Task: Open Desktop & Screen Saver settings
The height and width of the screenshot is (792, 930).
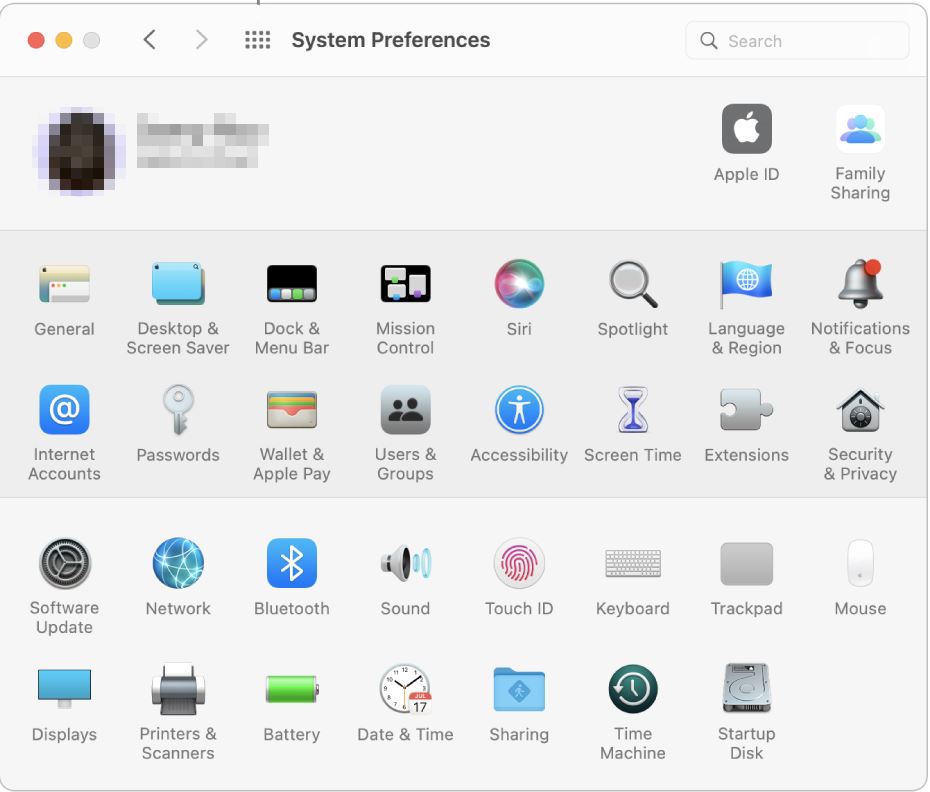Action: (x=178, y=284)
